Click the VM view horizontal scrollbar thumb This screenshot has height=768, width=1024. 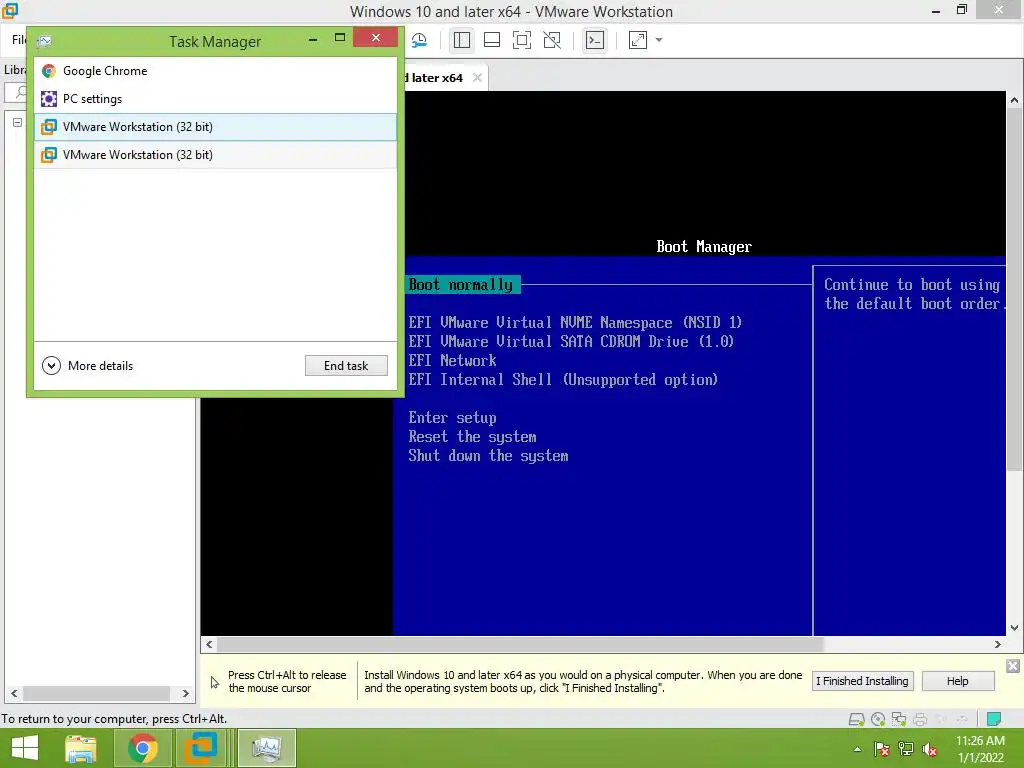520,645
